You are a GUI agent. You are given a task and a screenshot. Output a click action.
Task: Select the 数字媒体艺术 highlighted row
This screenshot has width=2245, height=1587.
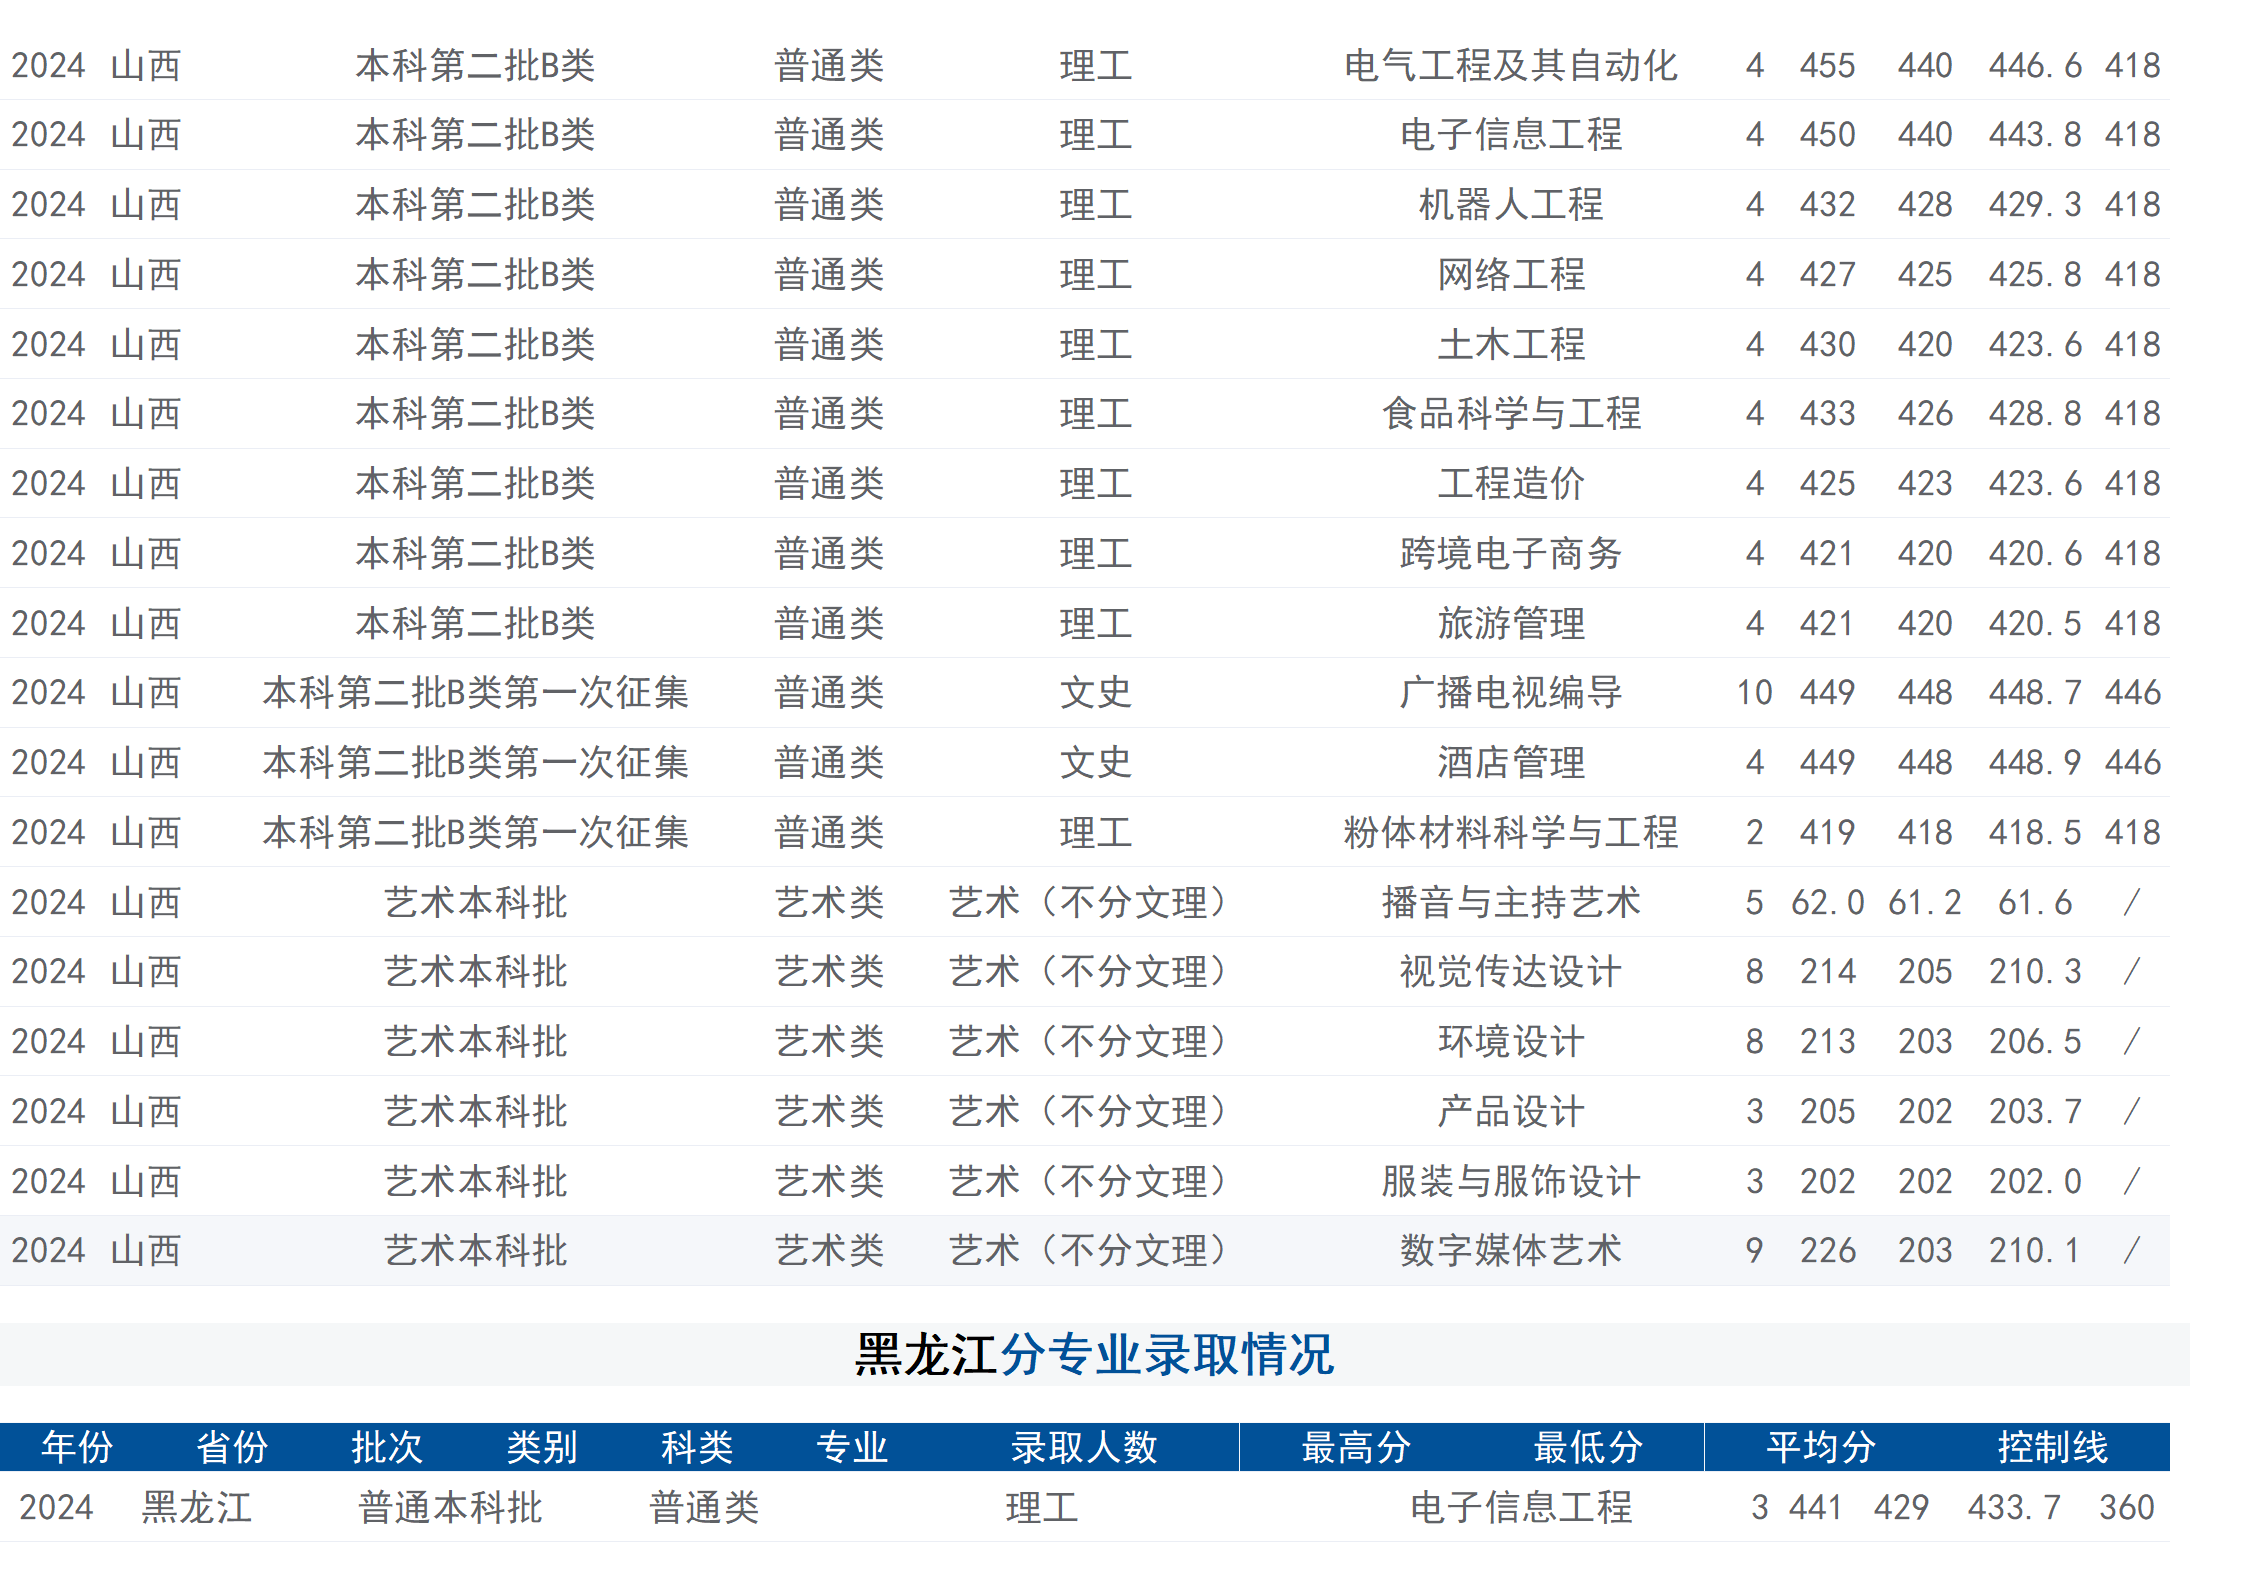tap(1512, 1249)
